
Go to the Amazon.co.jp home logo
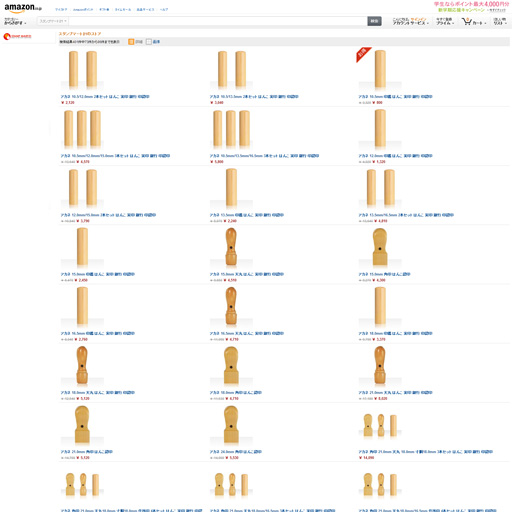[23, 8]
